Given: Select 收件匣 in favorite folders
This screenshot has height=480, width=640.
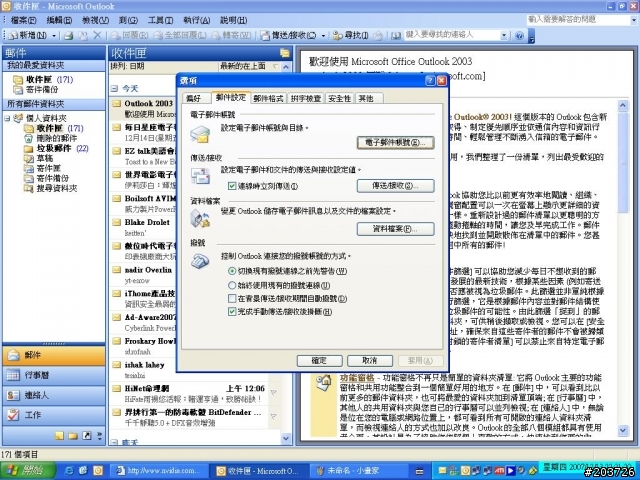Looking at the screenshot, I should pyautogui.click(x=43, y=80).
